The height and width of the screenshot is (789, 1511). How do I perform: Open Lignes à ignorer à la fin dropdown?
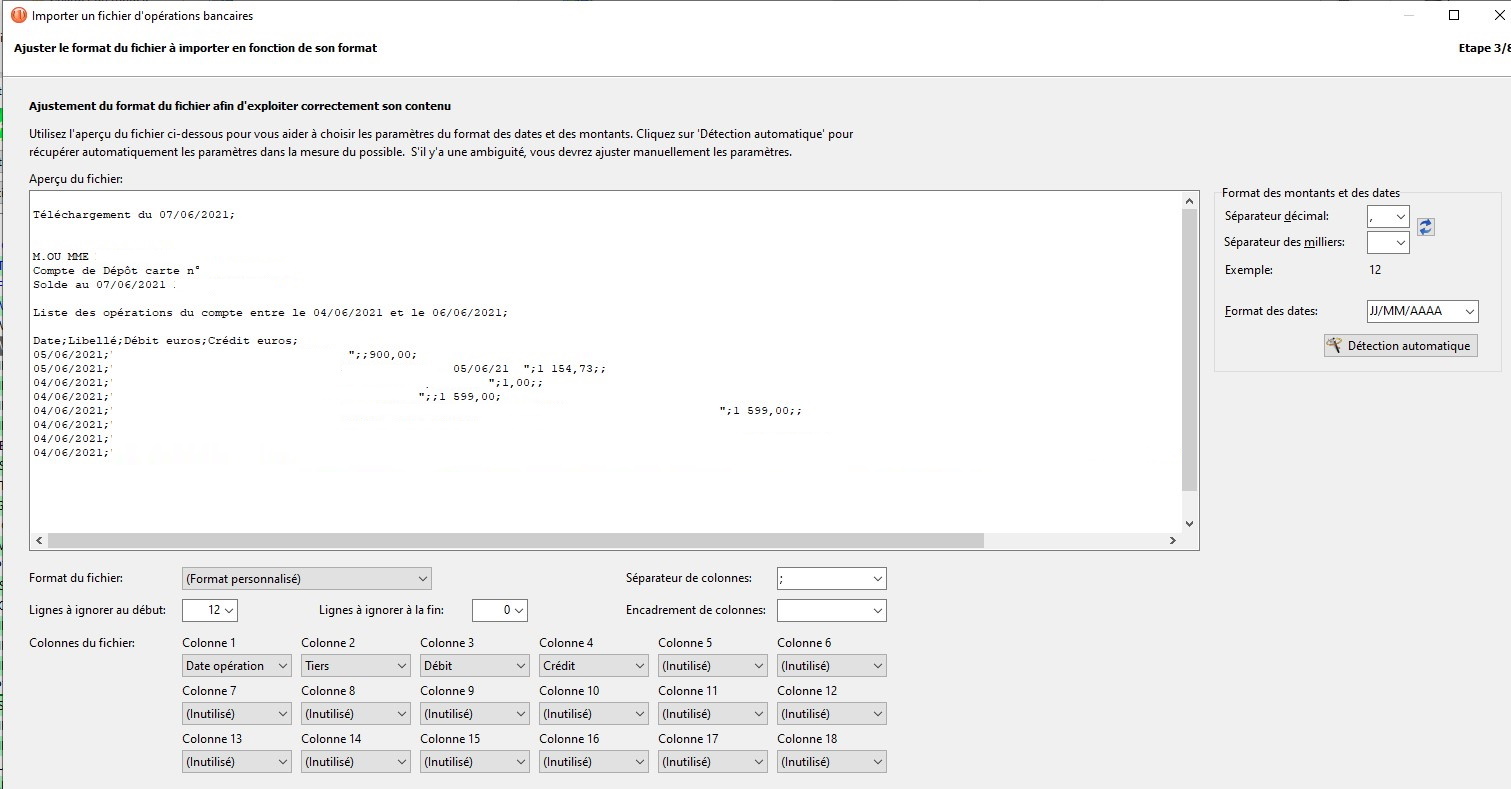coord(499,610)
